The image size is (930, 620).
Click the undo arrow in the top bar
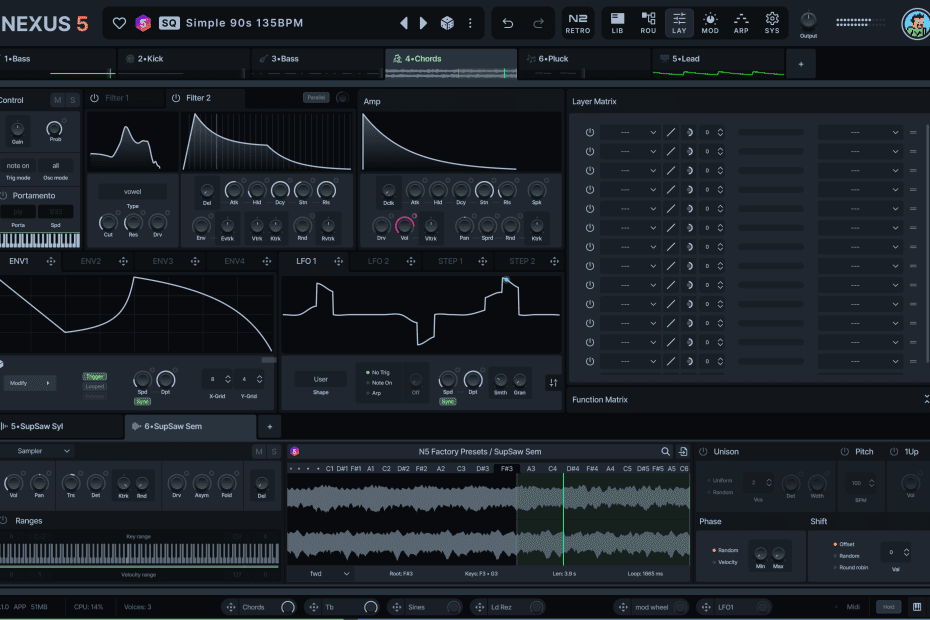pyautogui.click(x=508, y=22)
